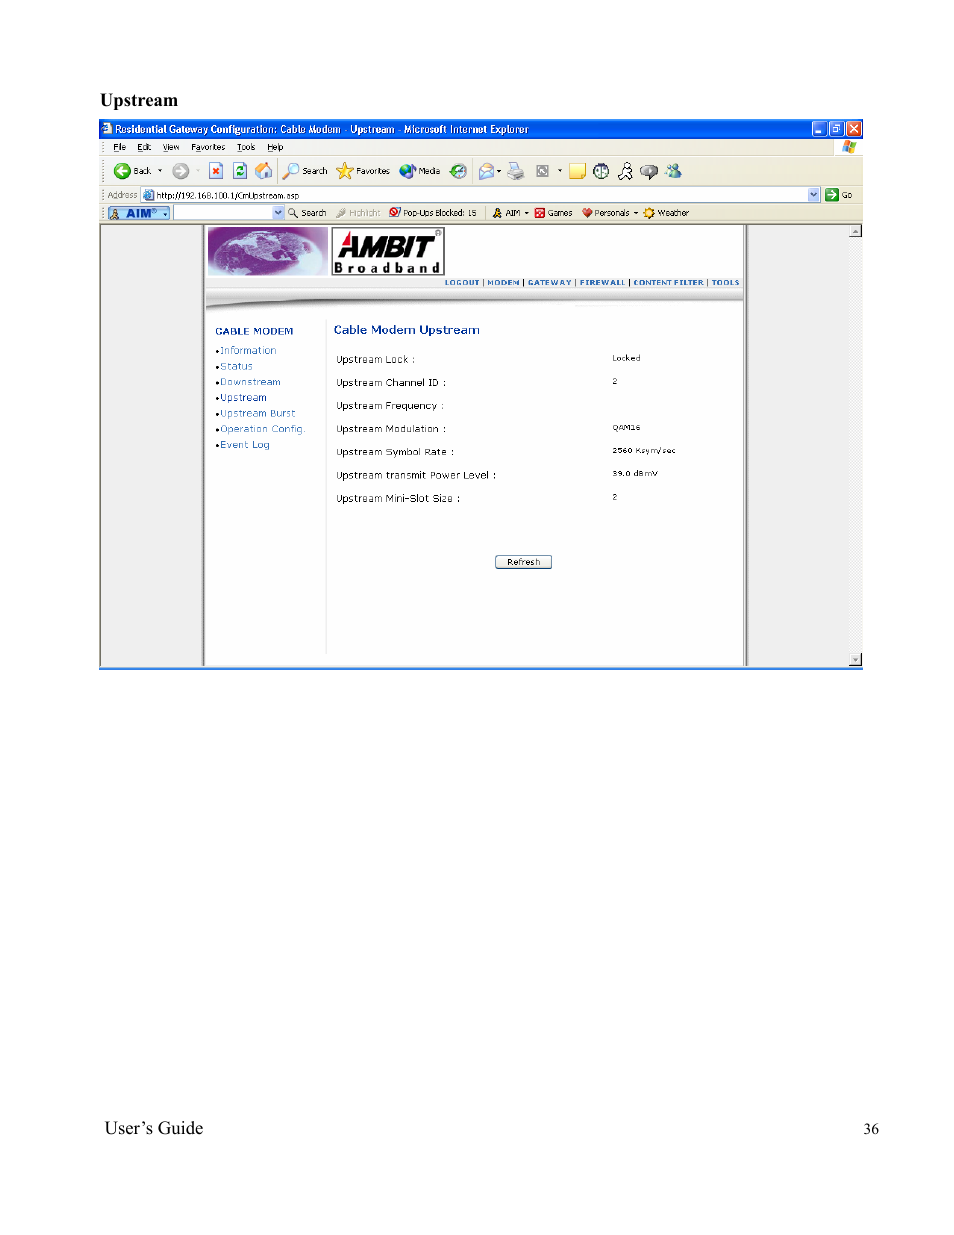Click the AIM logo button in toolbar
The width and height of the screenshot is (954, 1235).
(x=139, y=213)
